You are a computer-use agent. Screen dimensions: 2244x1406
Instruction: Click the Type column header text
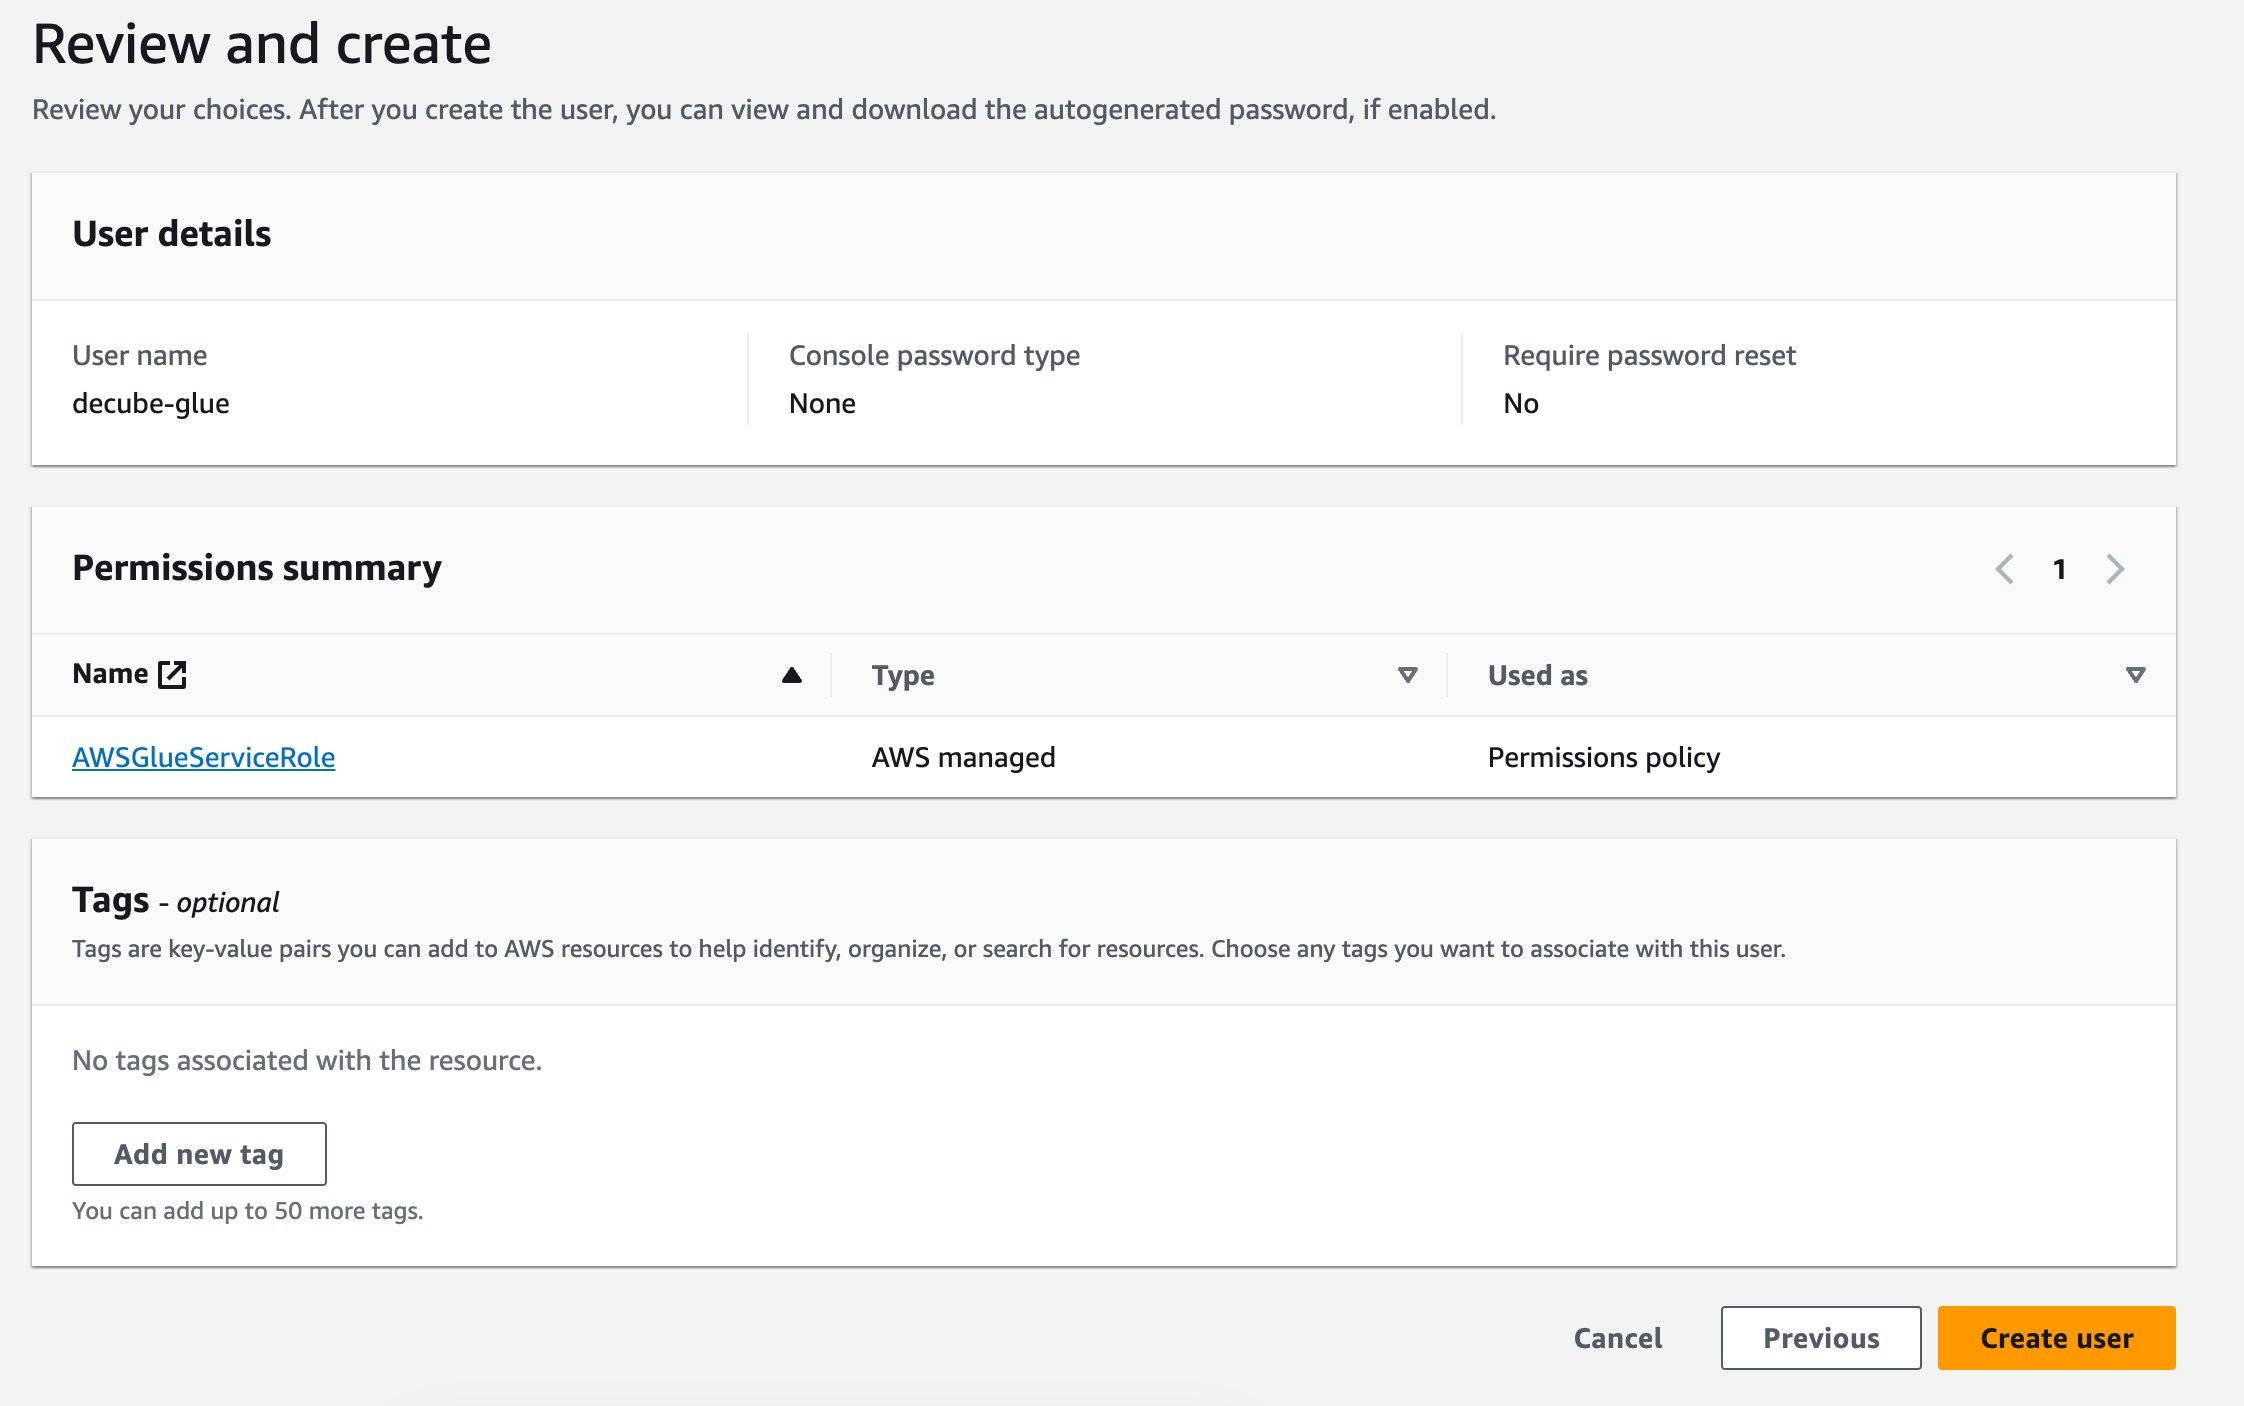tap(902, 675)
